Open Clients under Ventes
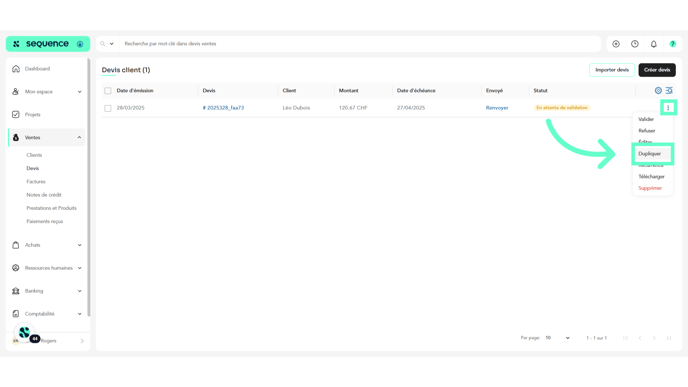688x387 pixels. (34, 155)
